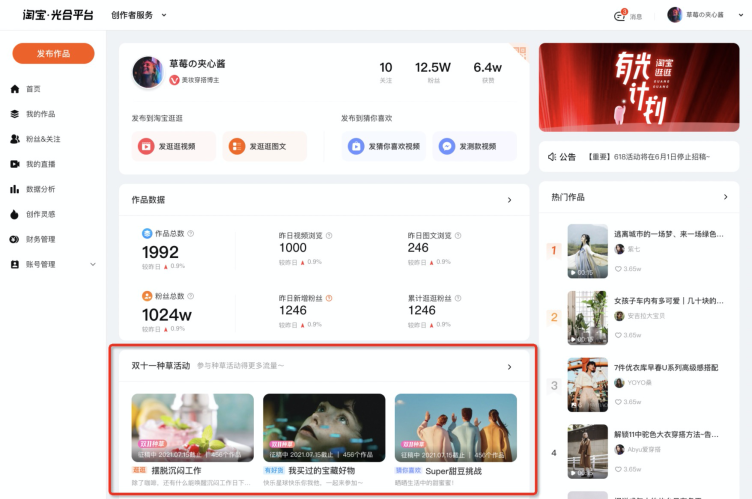
Task: Click the 粉丝总数 help icon
Action: [x=190, y=296]
